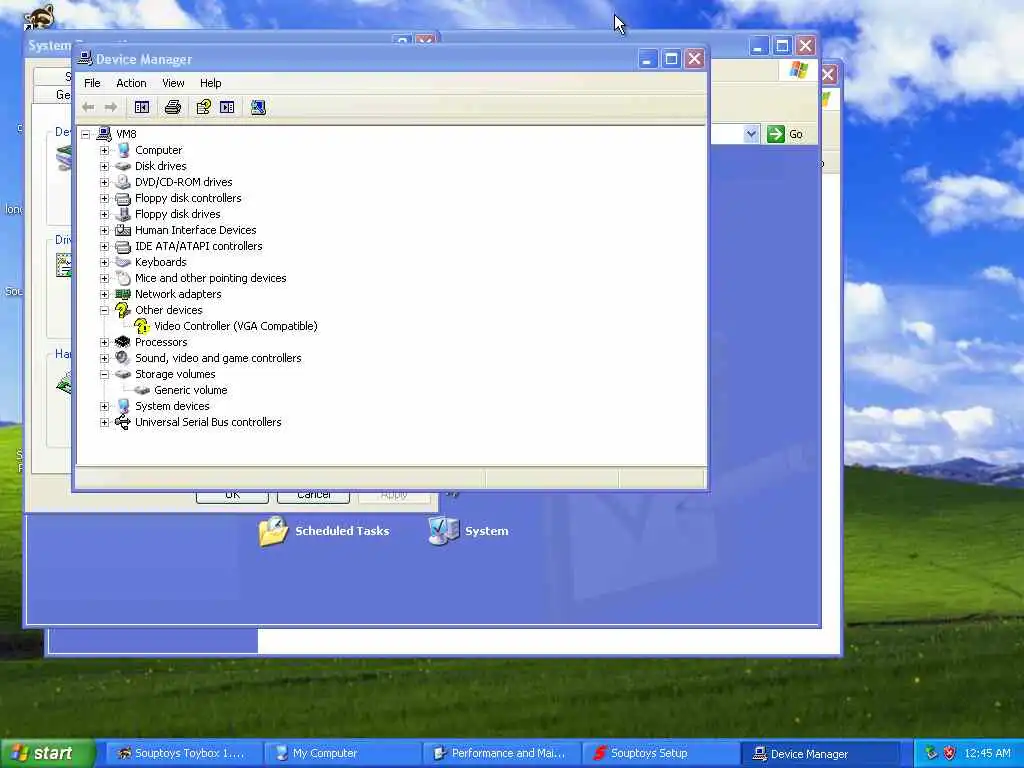Expand Human Interface Devices node
This screenshot has width=1024, height=768.
(104, 230)
